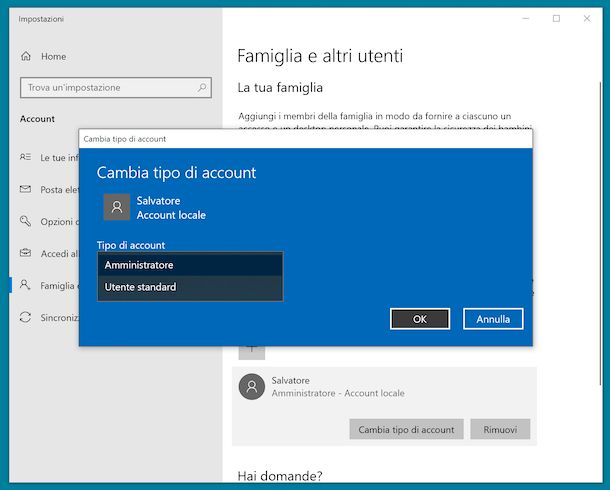Screen dimensions: 610x490
Task: Click Cambia tipo di account button for Salvatore
Action: coord(406,429)
